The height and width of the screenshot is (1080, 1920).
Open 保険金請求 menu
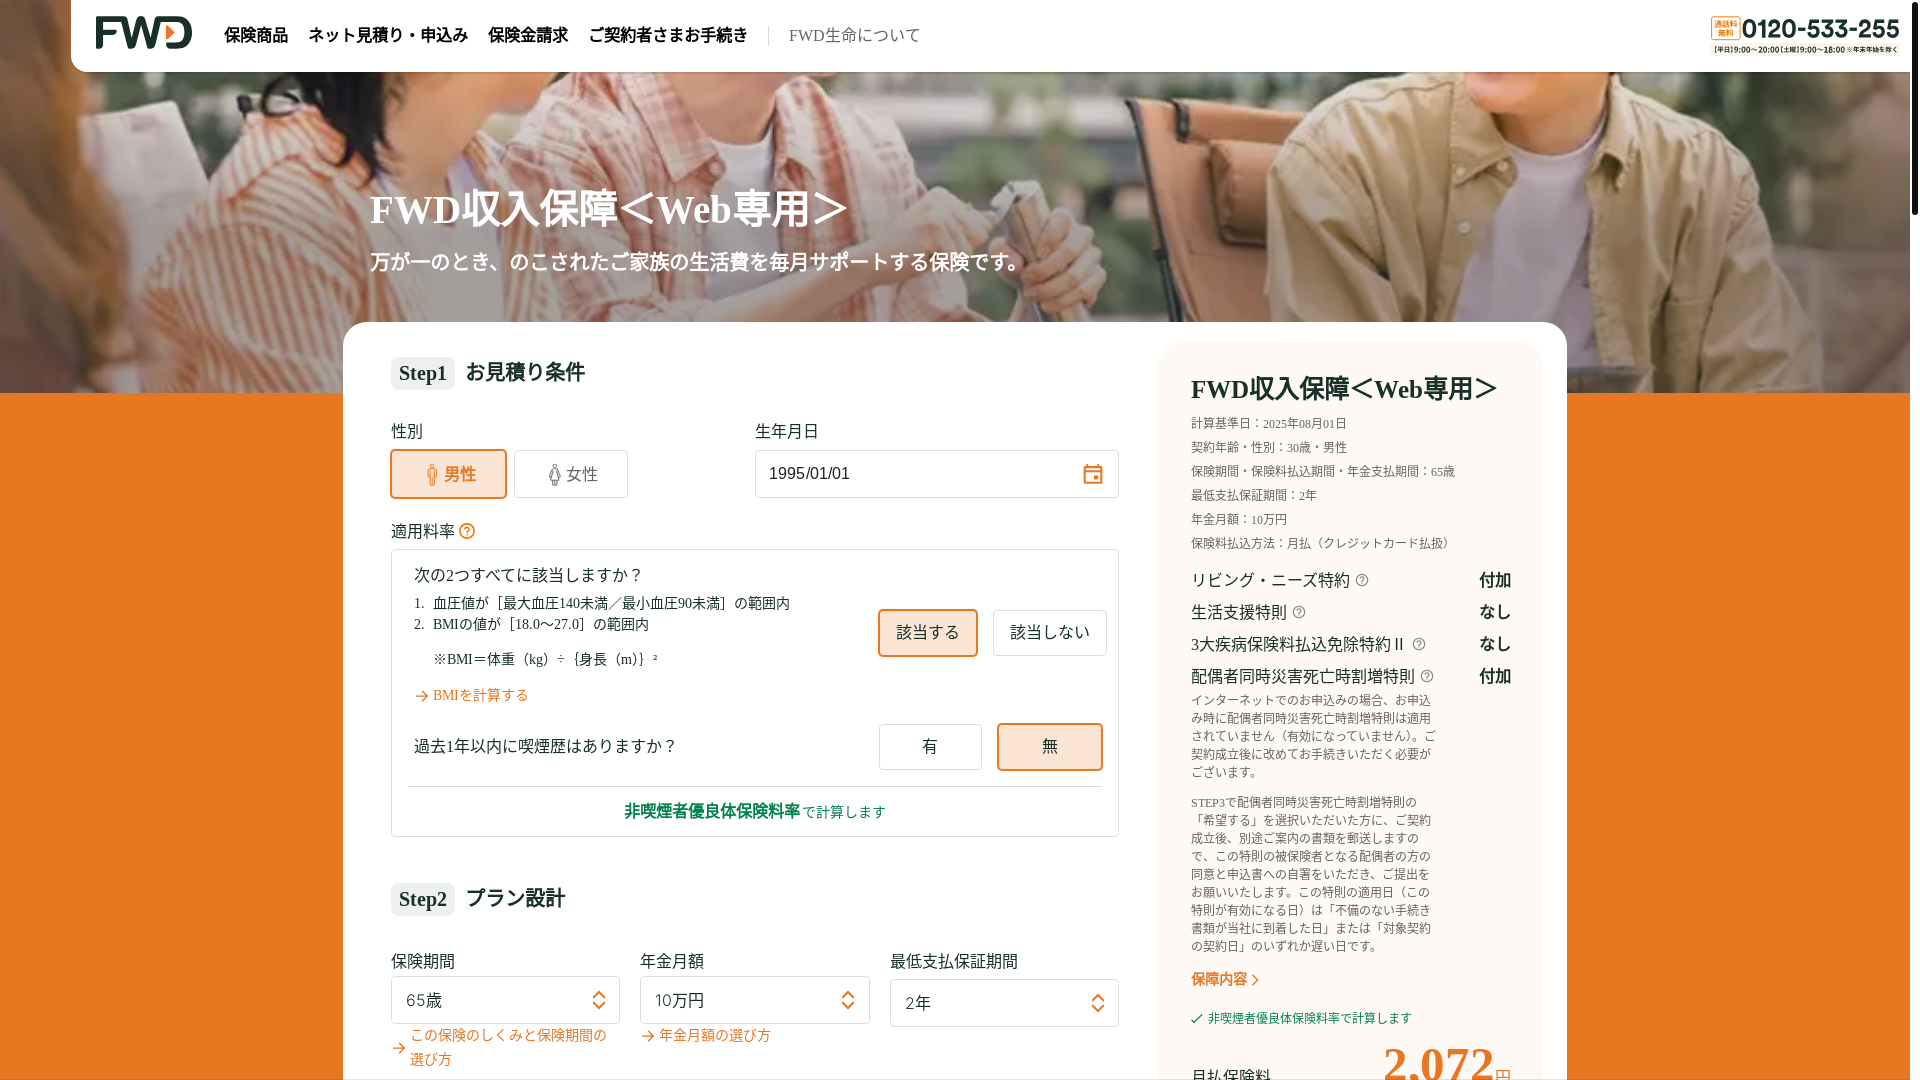click(x=528, y=35)
